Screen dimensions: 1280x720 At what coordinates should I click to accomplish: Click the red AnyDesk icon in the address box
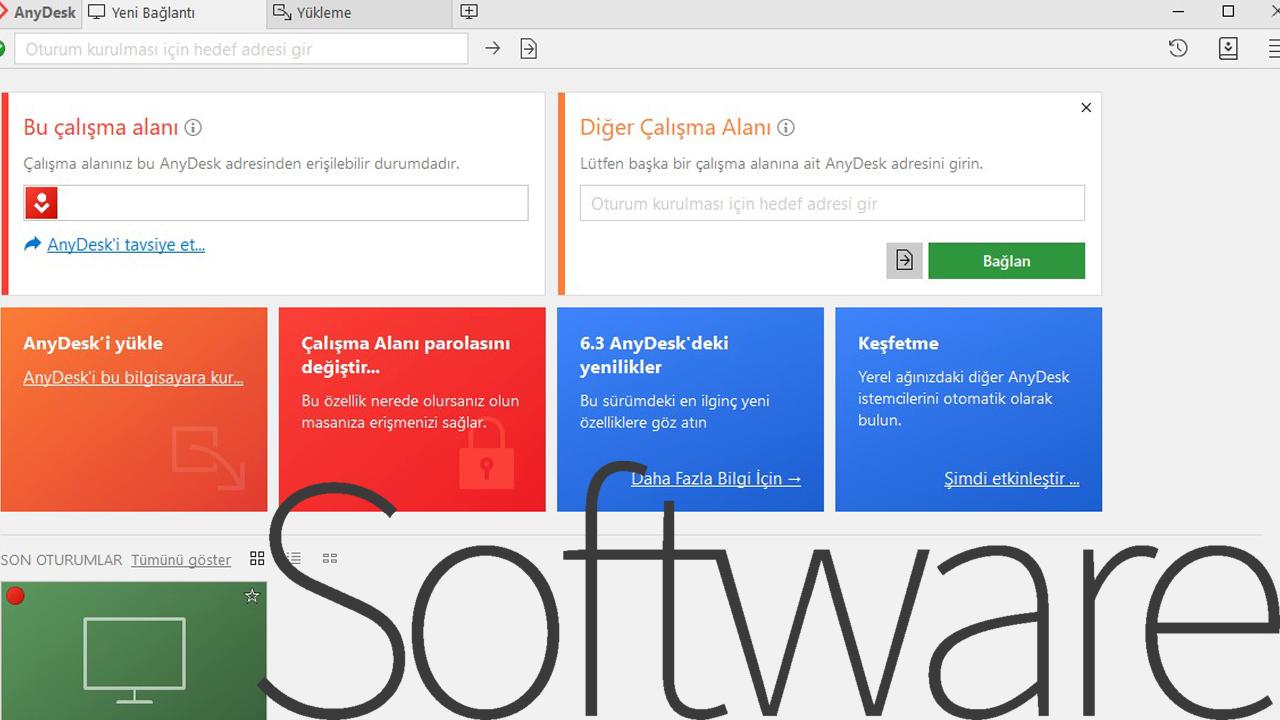point(41,203)
